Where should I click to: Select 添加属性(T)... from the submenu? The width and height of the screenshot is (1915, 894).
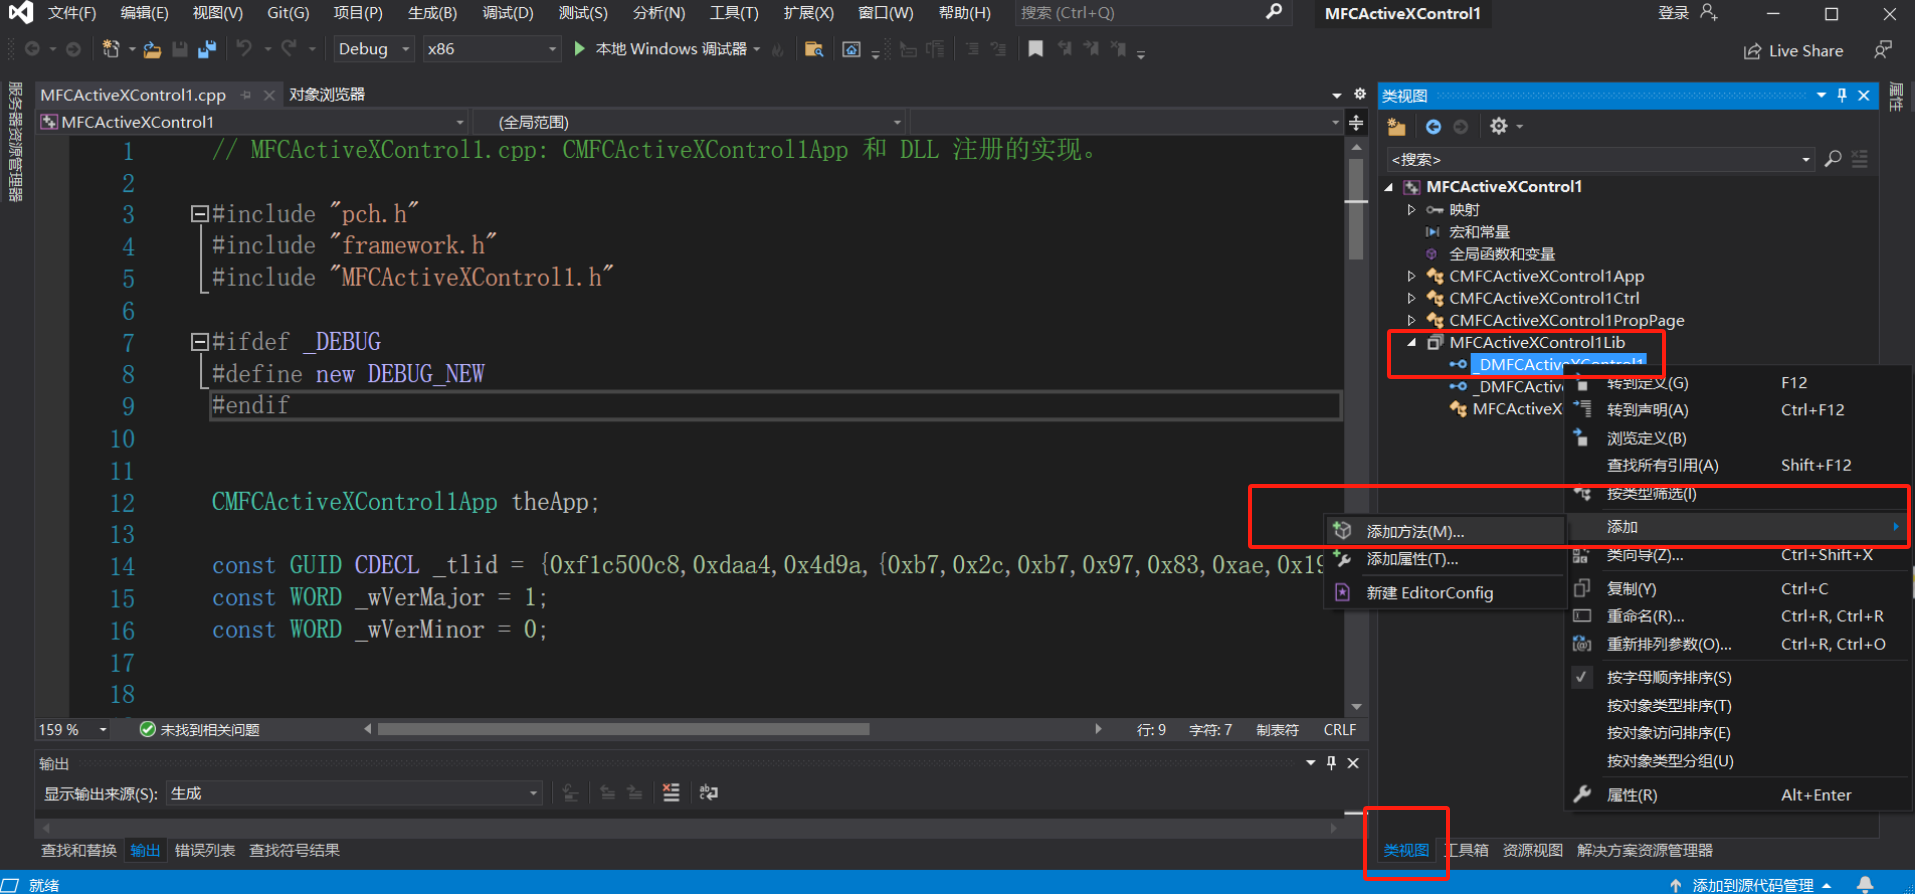point(1444,559)
